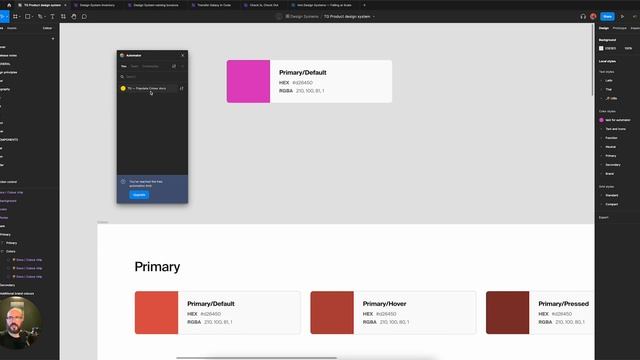Select the Colors group layer
The image size is (640, 360).
coord(11,251)
